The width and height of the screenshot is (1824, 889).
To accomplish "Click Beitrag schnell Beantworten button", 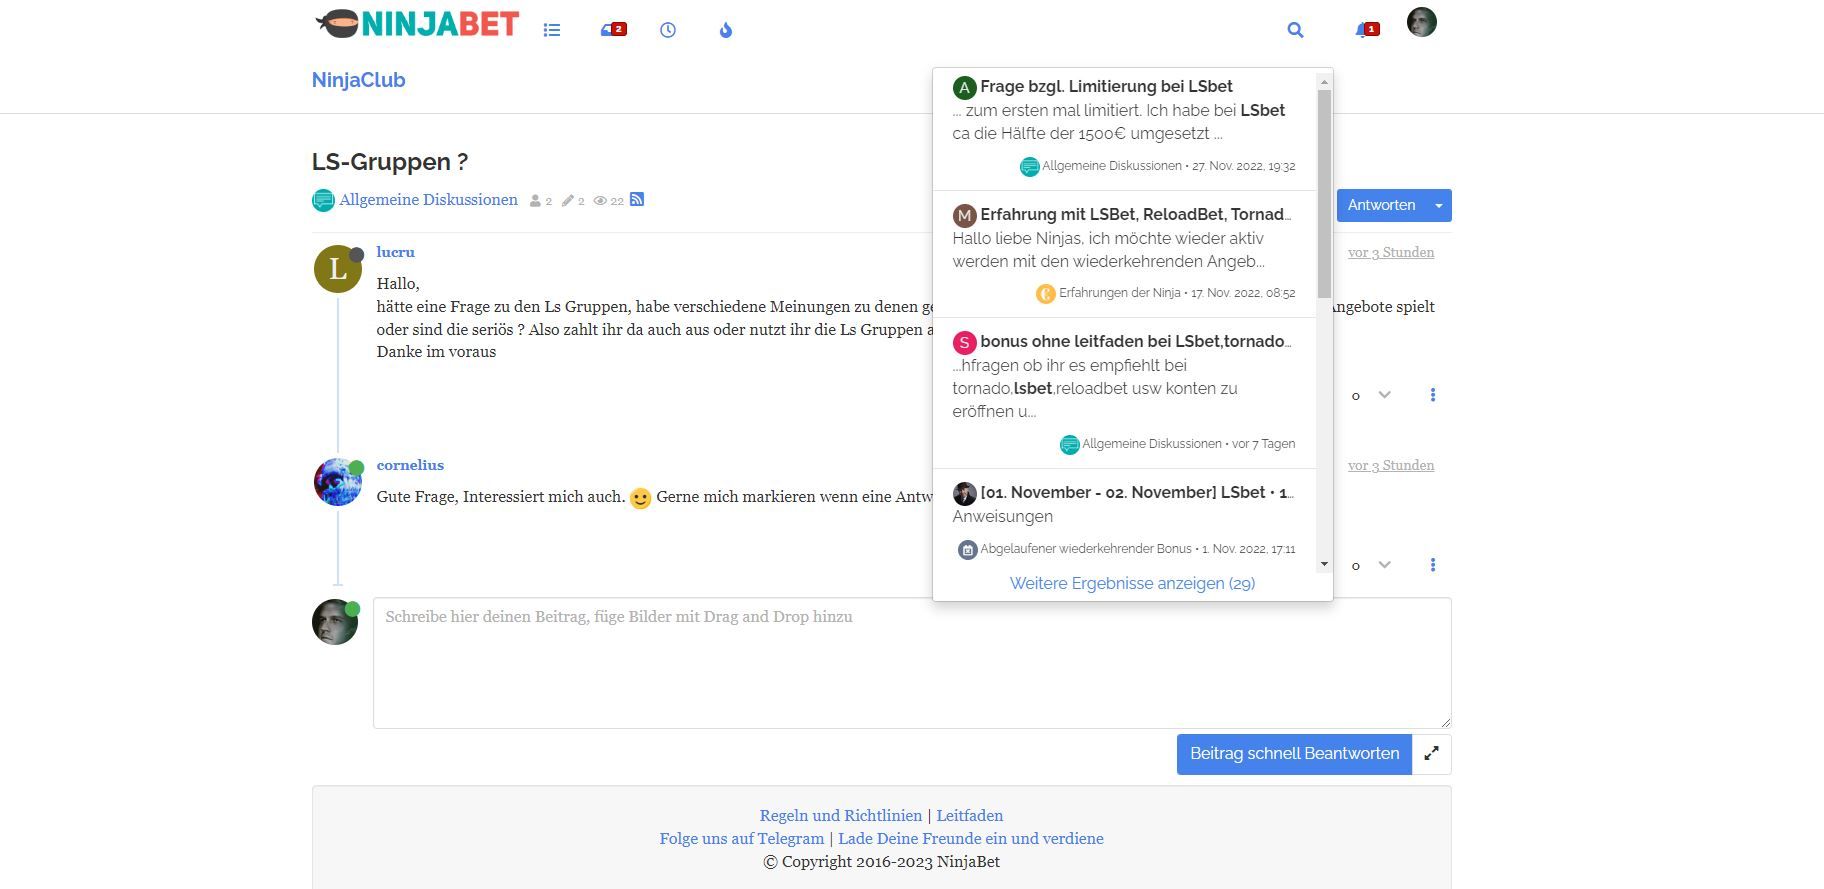I will pos(1294,754).
